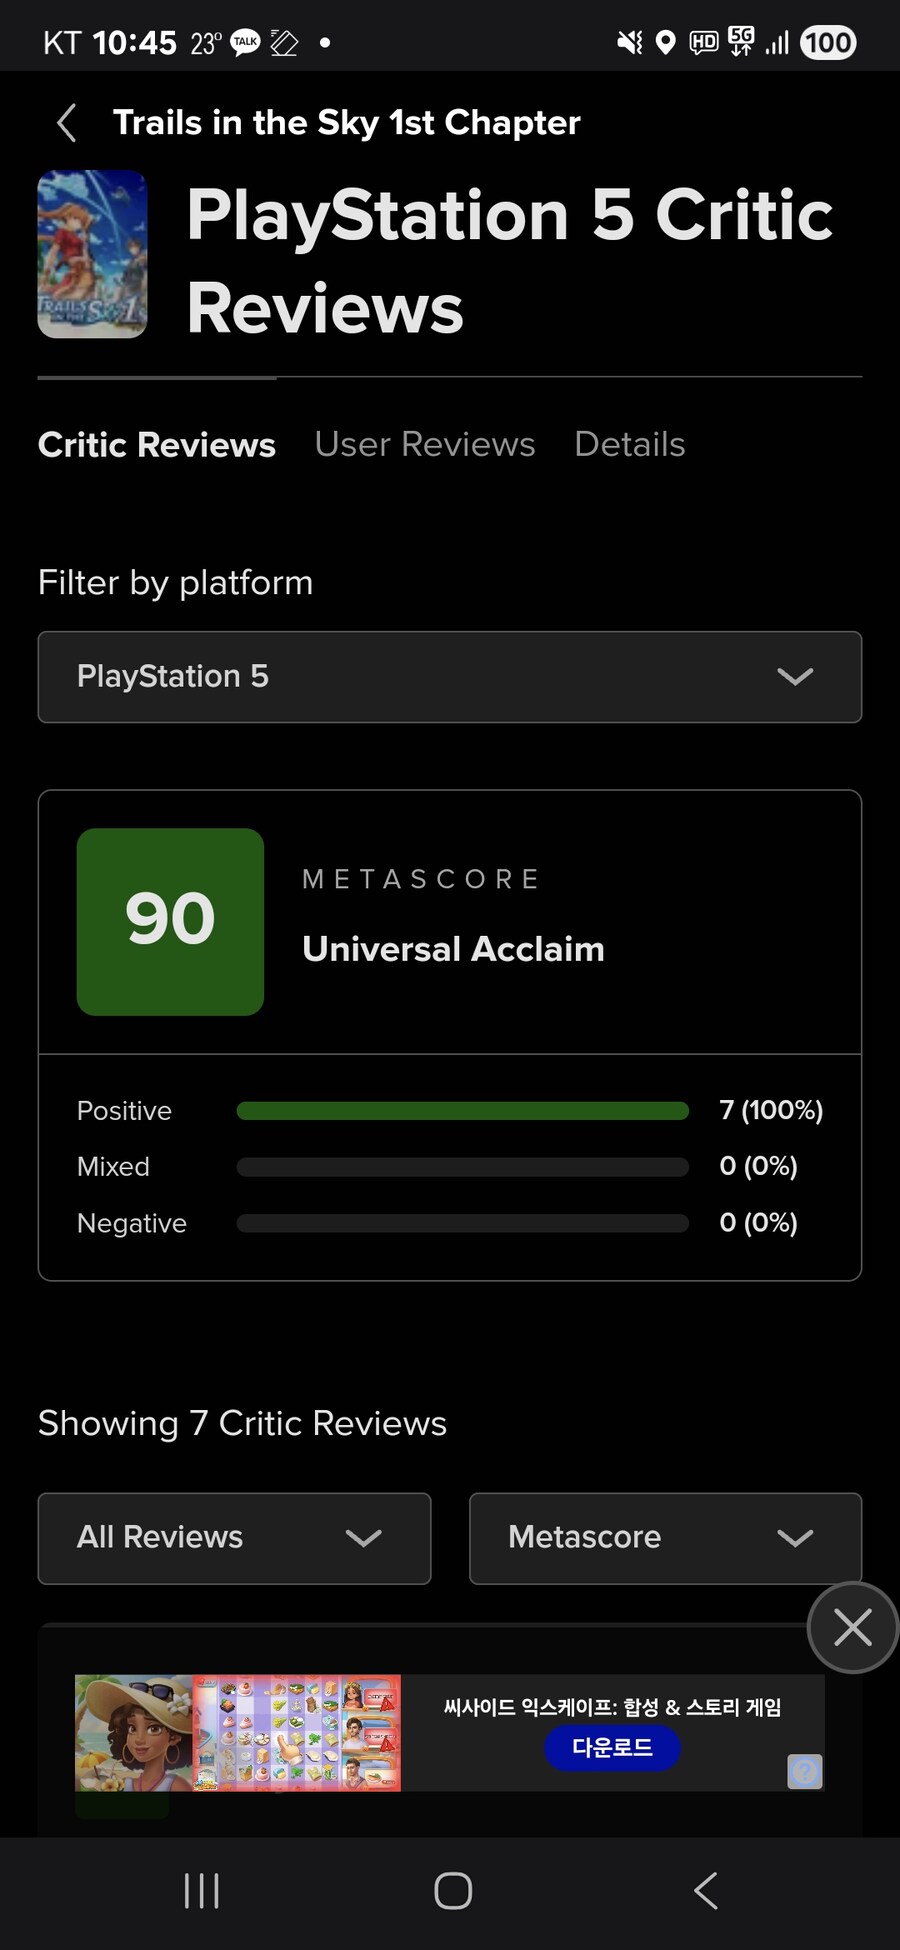Click the green 90 Metascore badge
900x1950 pixels.
click(x=170, y=921)
